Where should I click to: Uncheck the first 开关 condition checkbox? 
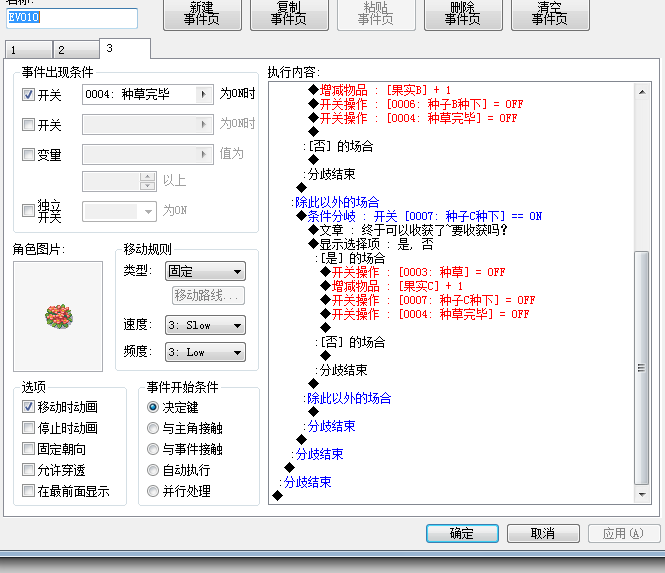(x=28, y=94)
